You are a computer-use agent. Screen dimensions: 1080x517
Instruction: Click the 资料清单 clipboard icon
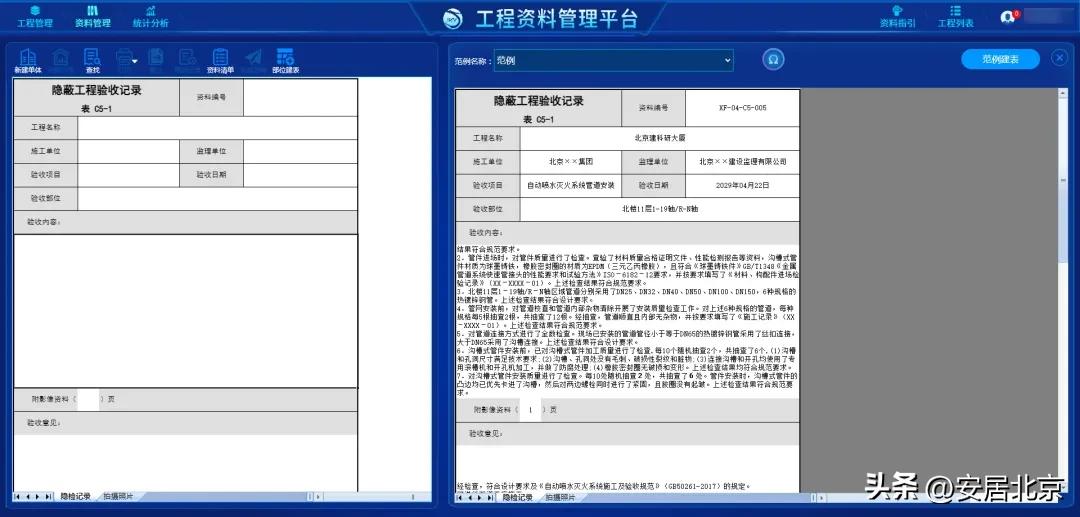(x=220, y=61)
